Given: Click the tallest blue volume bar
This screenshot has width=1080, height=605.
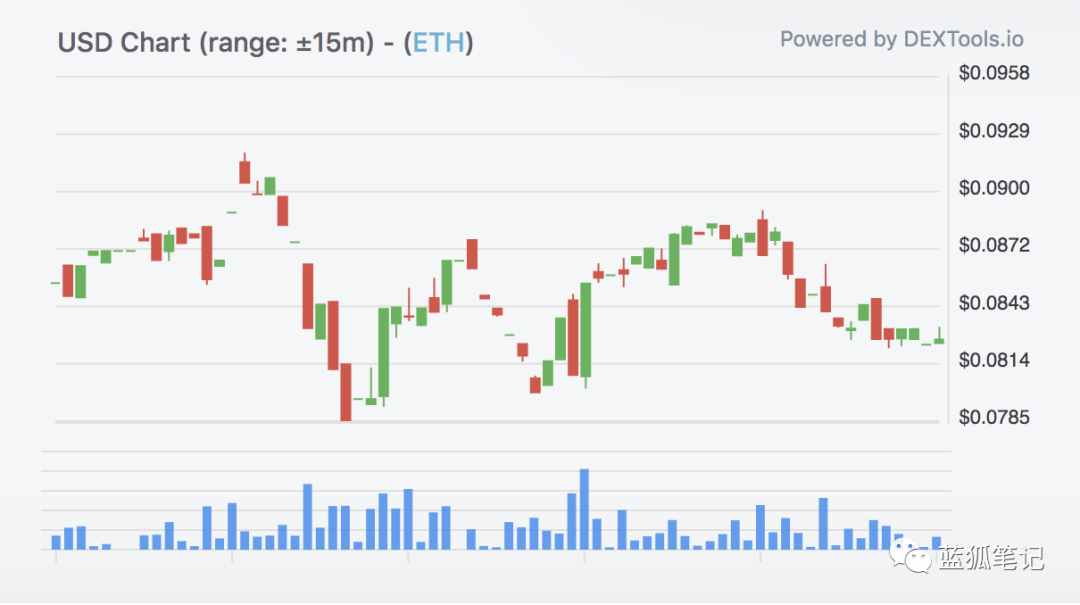Looking at the screenshot, I should point(584,509).
